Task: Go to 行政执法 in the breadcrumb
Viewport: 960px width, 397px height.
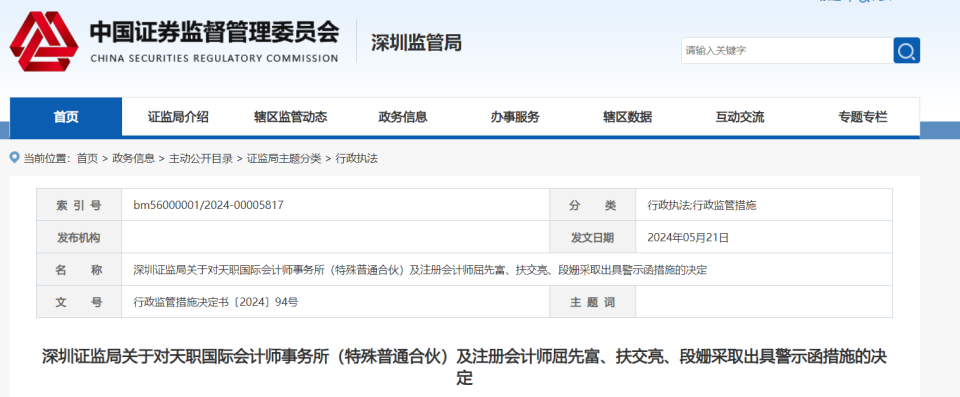Action: pos(357,159)
